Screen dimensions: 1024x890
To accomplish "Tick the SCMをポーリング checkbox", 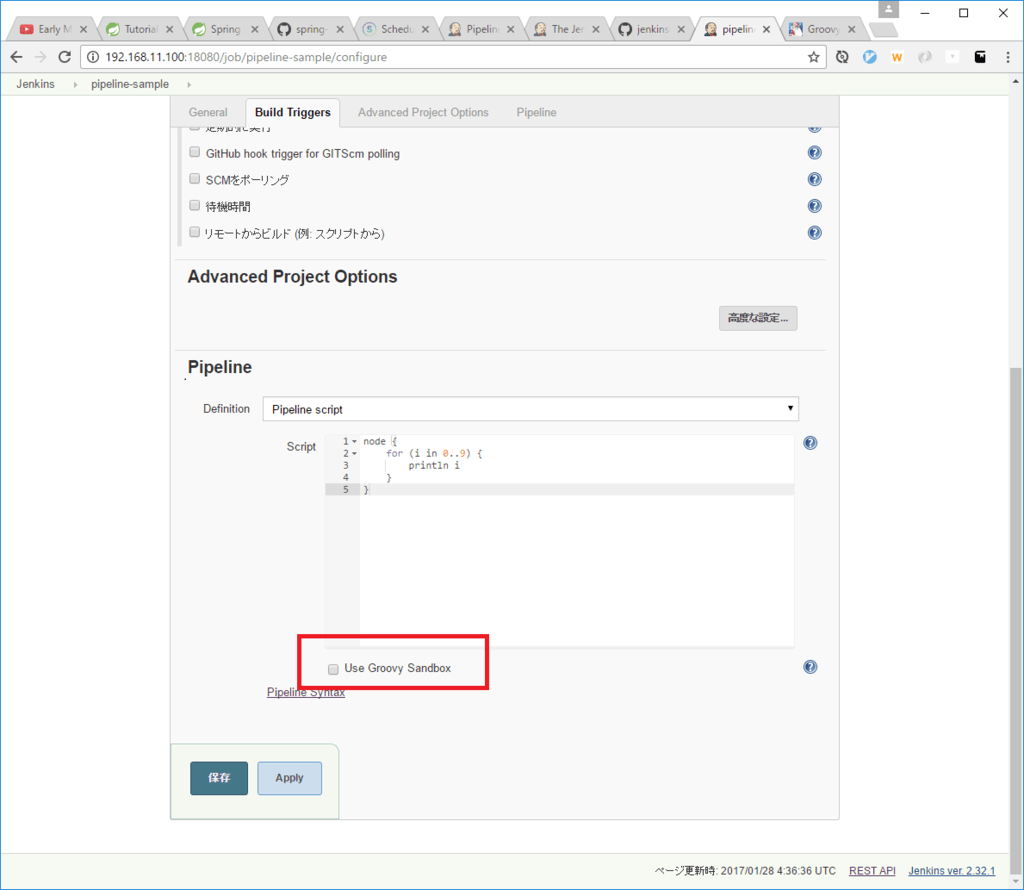I will tap(195, 179).
